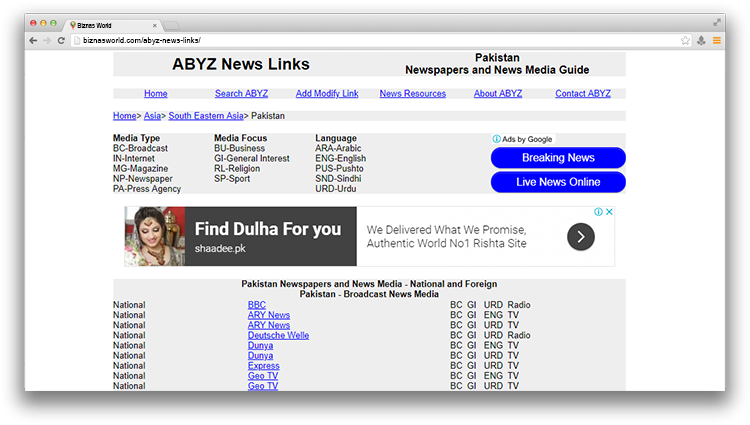This screenshot has height=425, width=750.
Task: Open the Dunya ENG TV link
Action: pyautogui.click(x=261, y=345)
